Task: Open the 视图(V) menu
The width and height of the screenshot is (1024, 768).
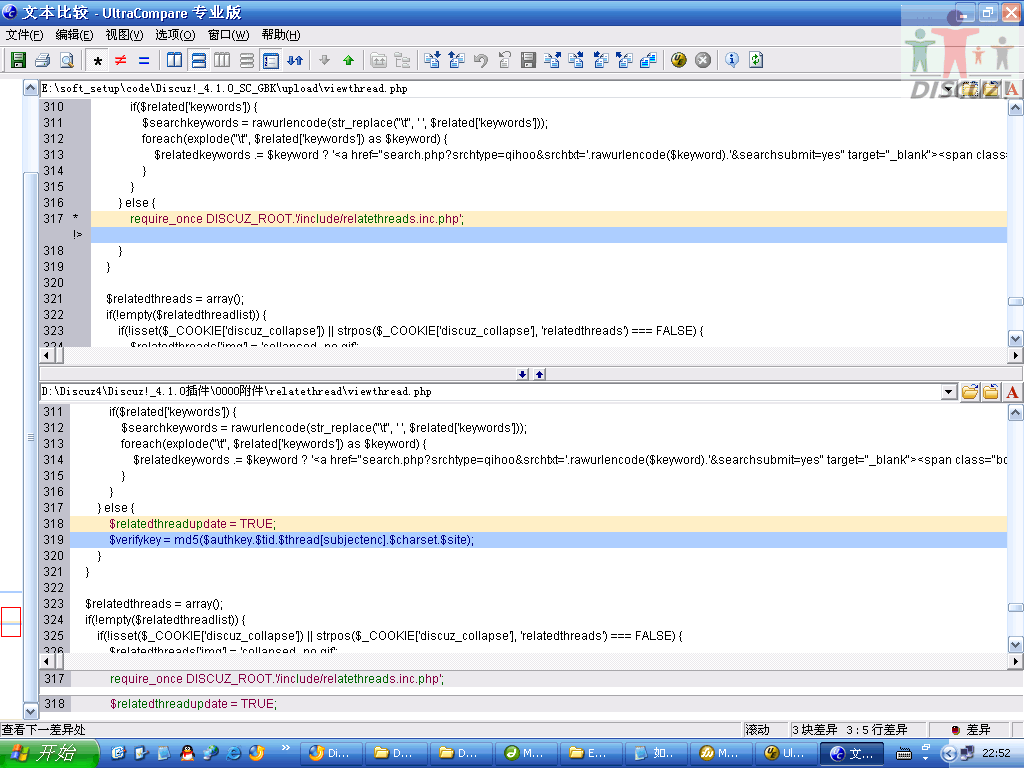Action: 124,35
